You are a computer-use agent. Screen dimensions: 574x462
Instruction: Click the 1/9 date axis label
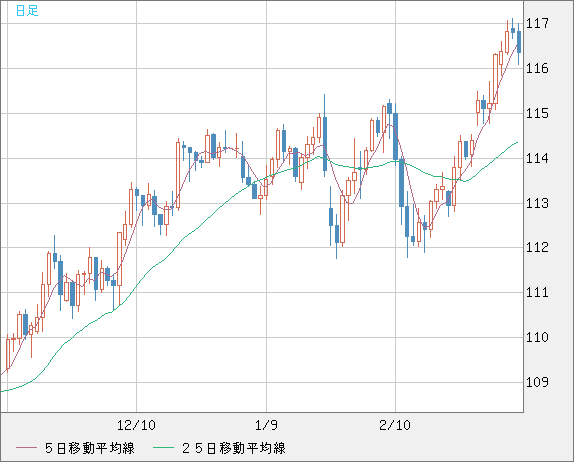pyautogui.click(x=266, y=425)
